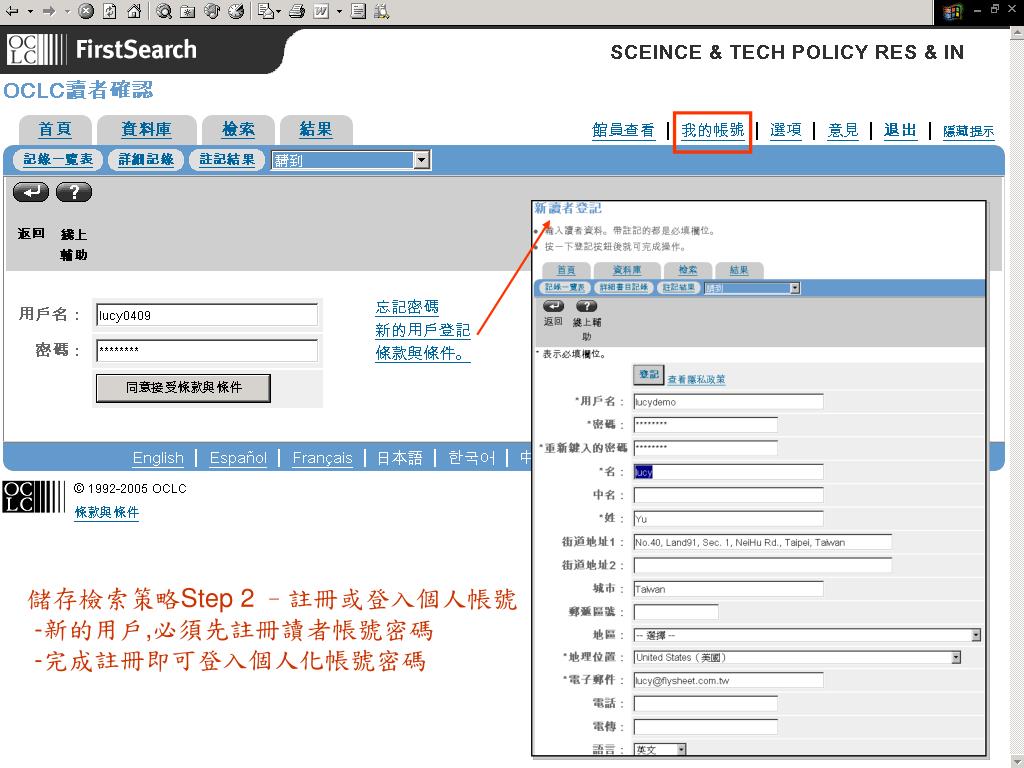Click the registration field containing lucydemo

[x=728, y=402]
